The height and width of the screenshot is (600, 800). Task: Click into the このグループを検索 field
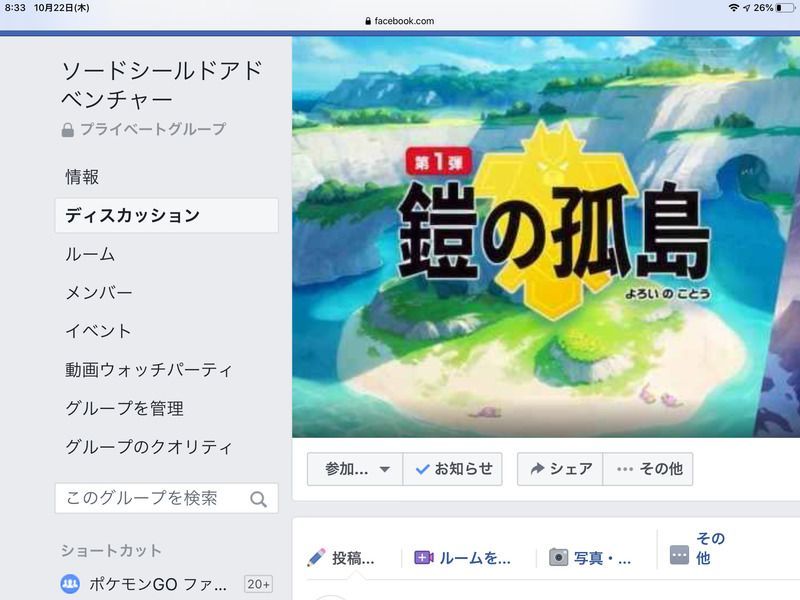pyautogui.click(x=167, y=498)
